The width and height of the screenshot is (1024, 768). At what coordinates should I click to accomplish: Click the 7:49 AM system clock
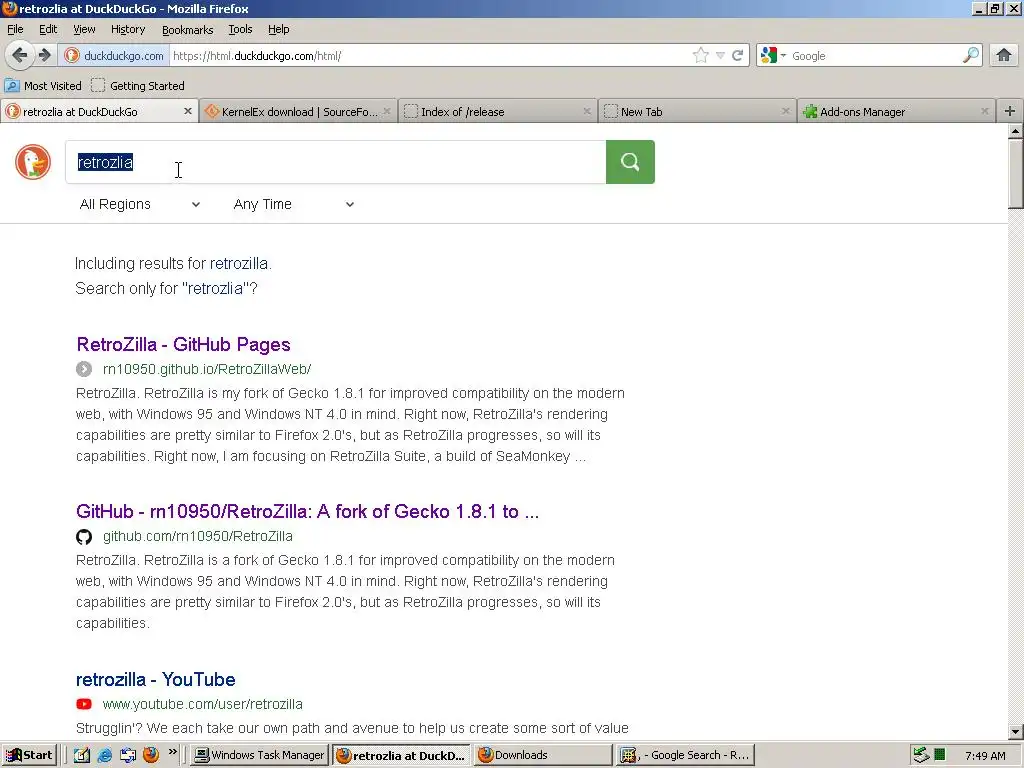click(985, 756)
